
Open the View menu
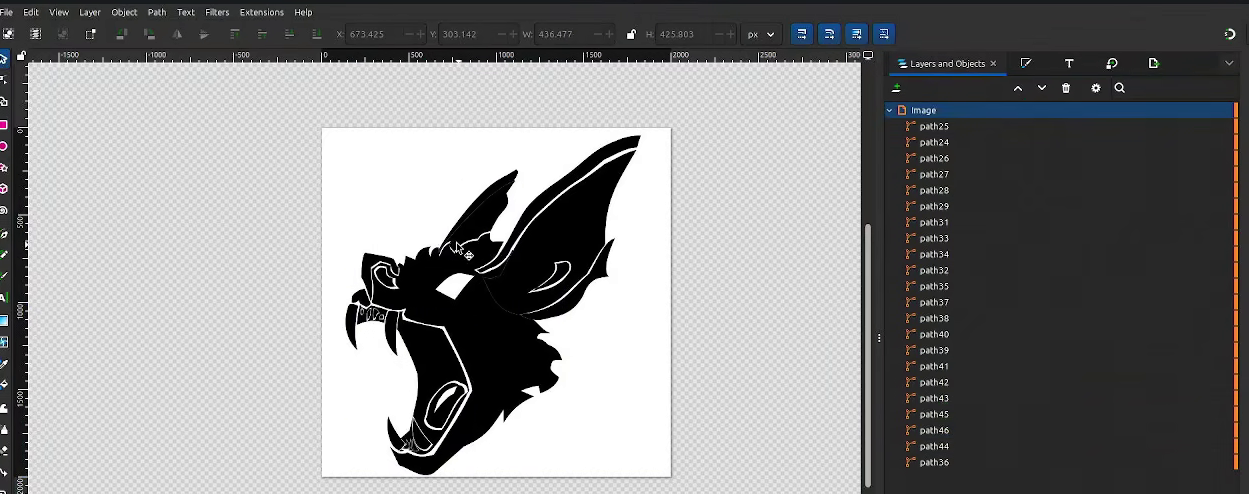(59, 12)
